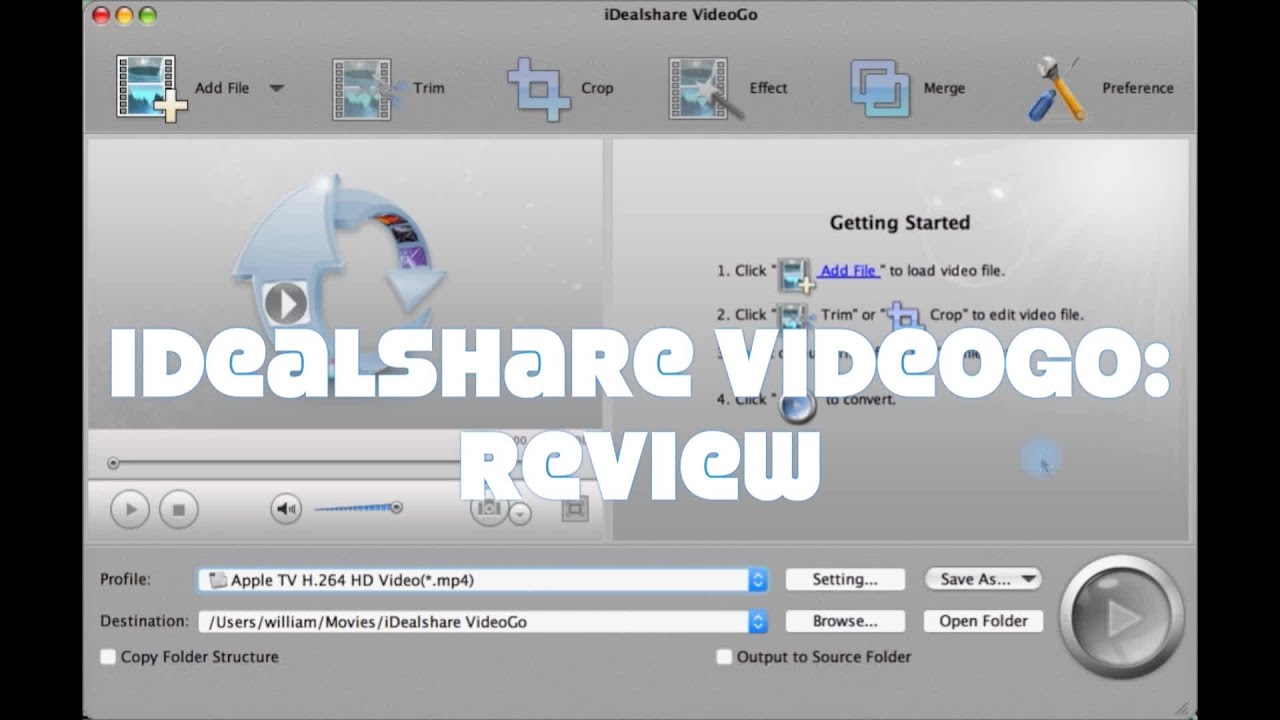Click the big round Convert button
Viewport: 1280px width, 720px height.
pyautogui.click(x=1121, y=617)
